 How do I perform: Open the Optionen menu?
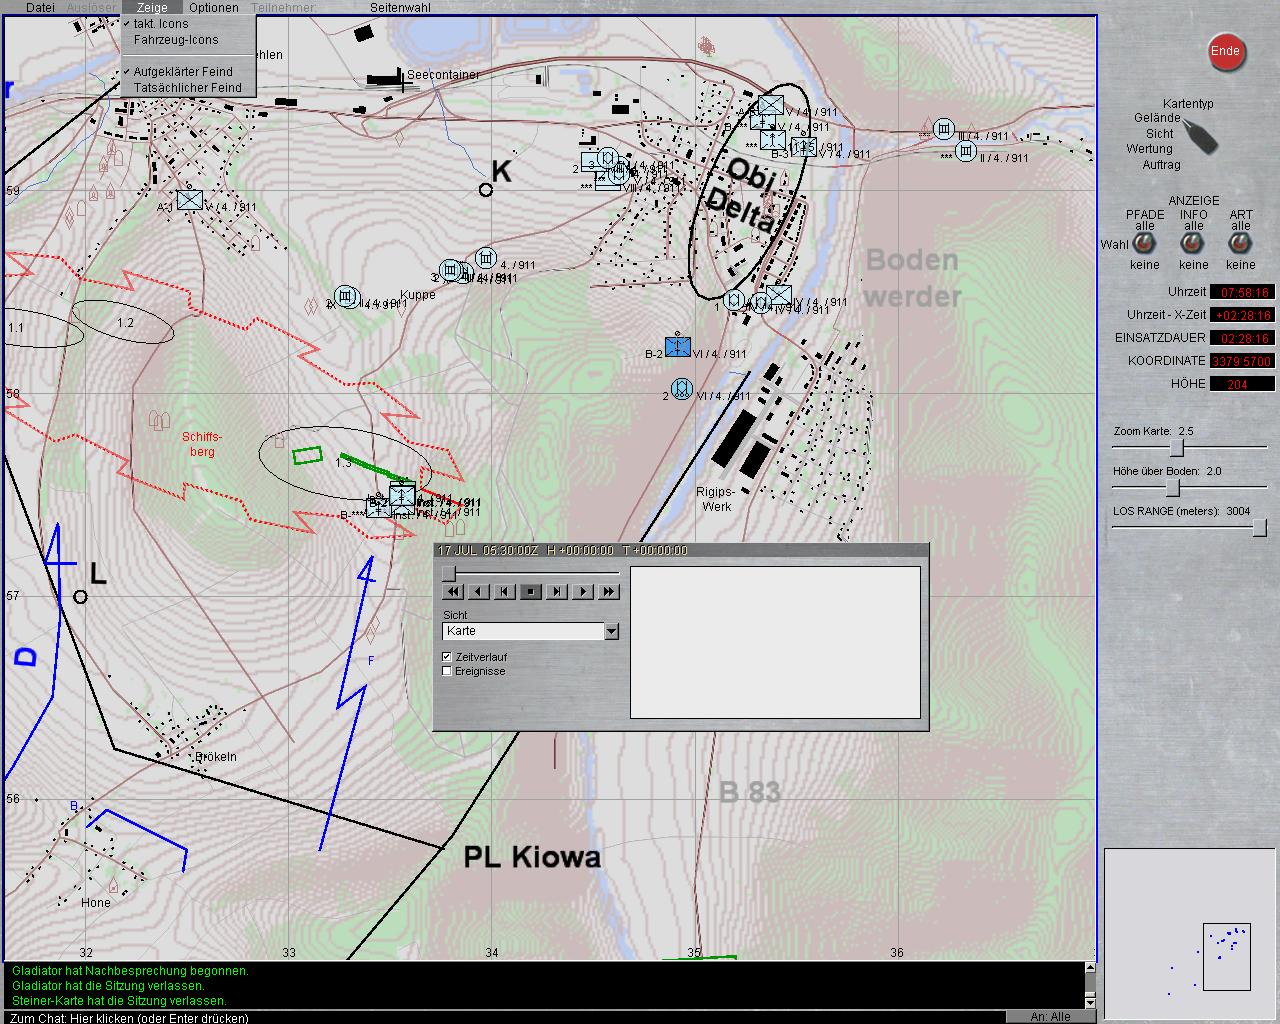click(x=214, y=7)
